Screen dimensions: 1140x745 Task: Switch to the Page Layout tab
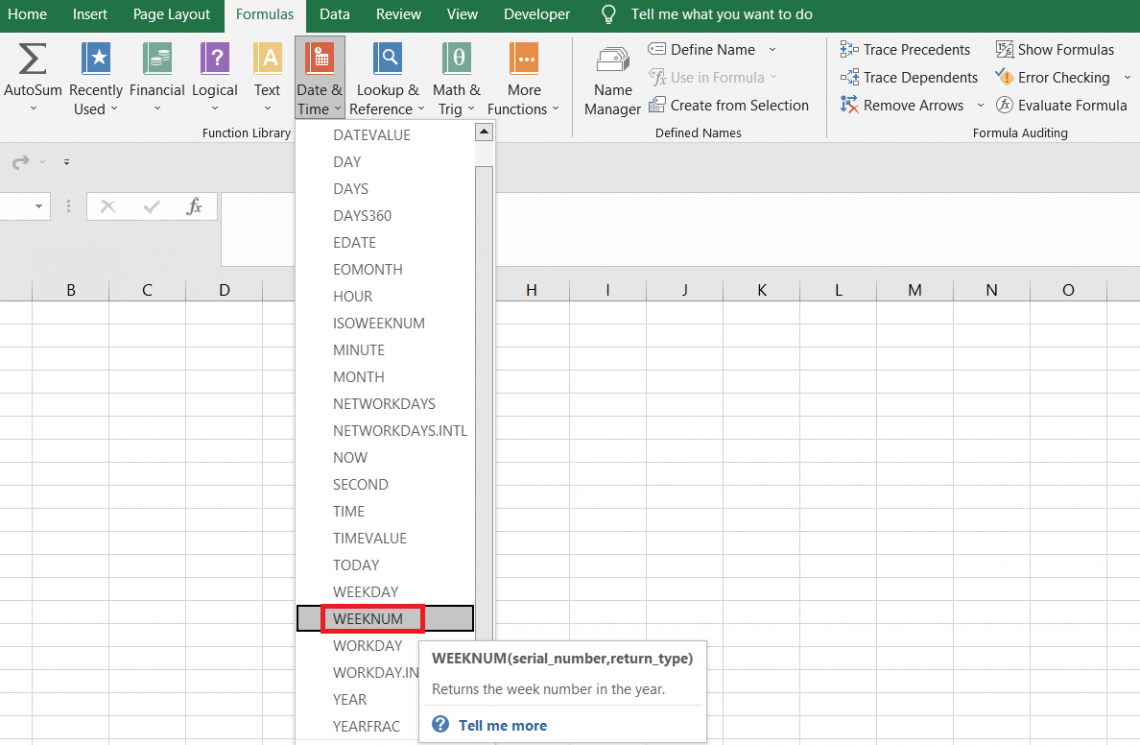[171, 15]
